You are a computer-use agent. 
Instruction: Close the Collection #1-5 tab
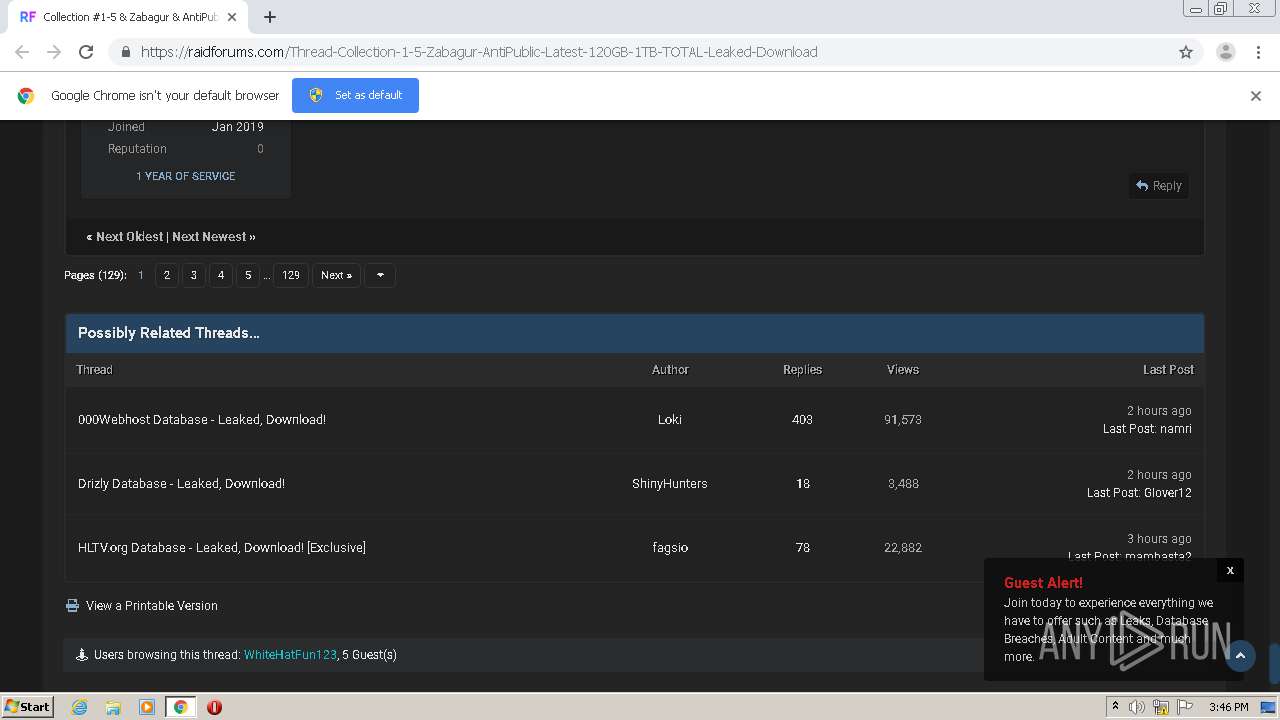pyautogui.click(x=233, y=17)
